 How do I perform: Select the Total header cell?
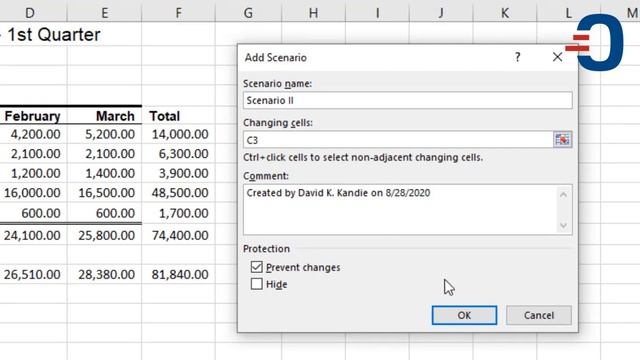point(178,116)
